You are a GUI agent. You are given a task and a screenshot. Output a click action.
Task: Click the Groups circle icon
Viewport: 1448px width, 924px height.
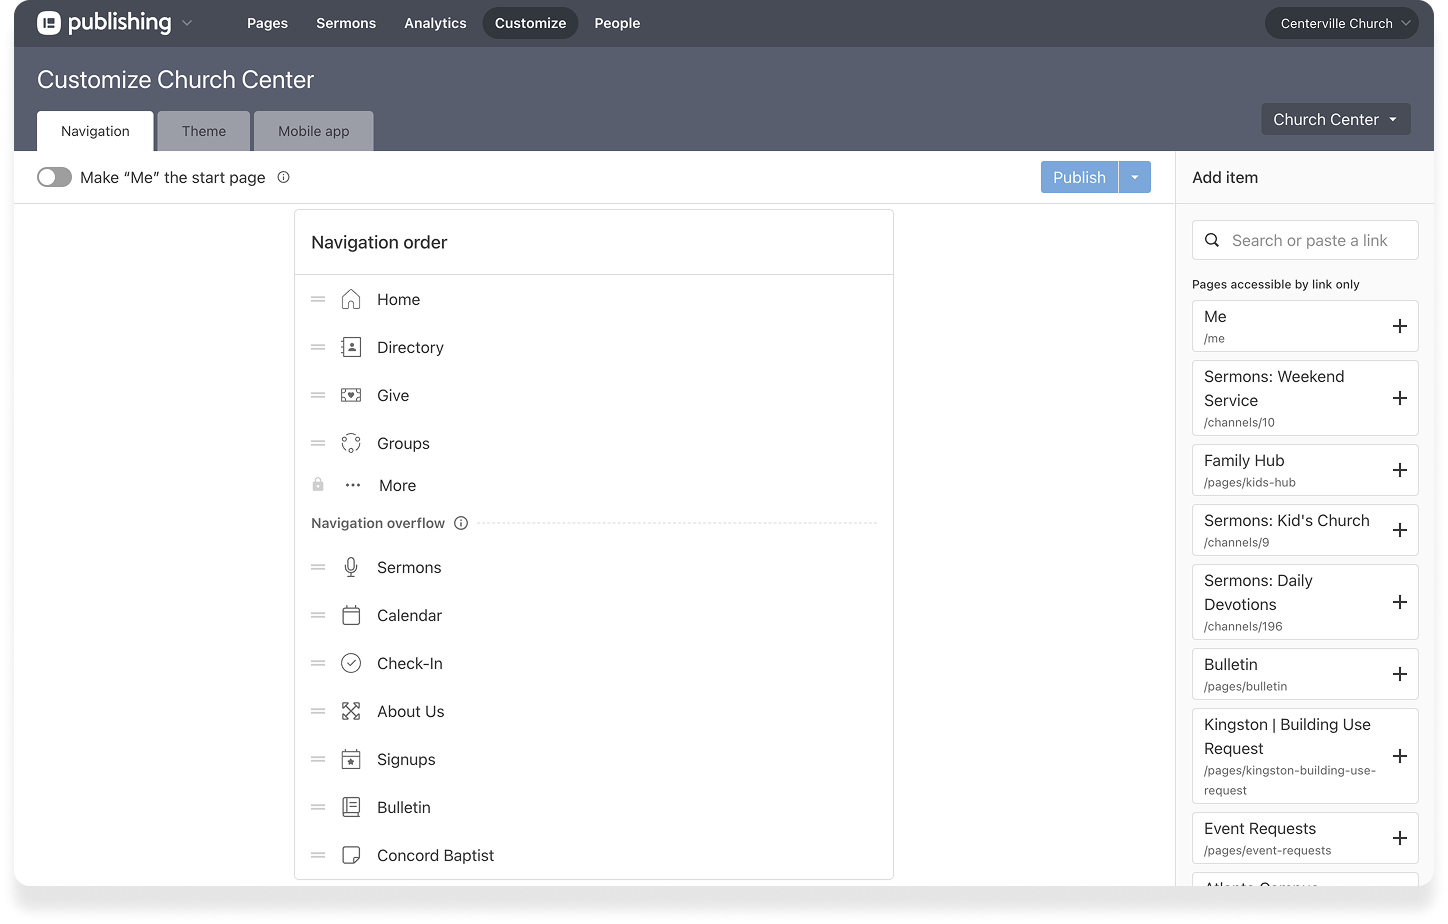(350, 444)
